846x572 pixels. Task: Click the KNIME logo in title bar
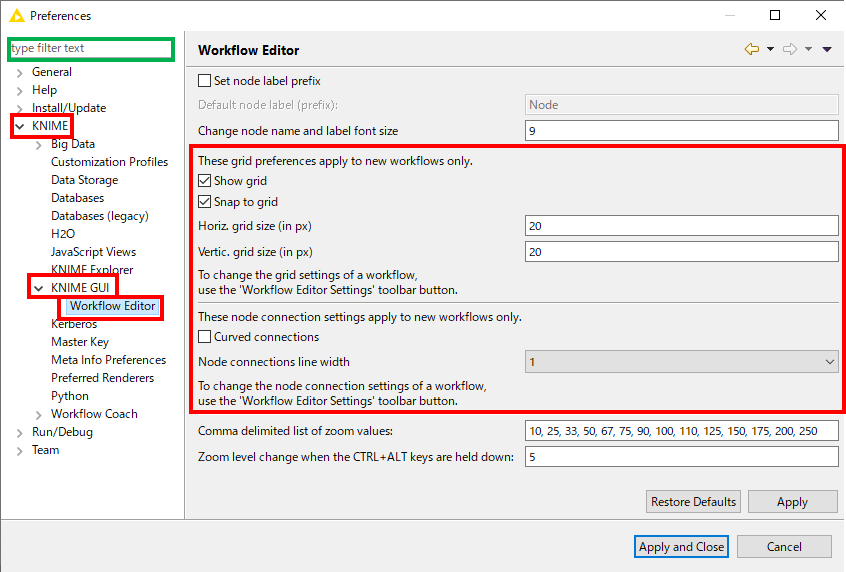point(17,16)
